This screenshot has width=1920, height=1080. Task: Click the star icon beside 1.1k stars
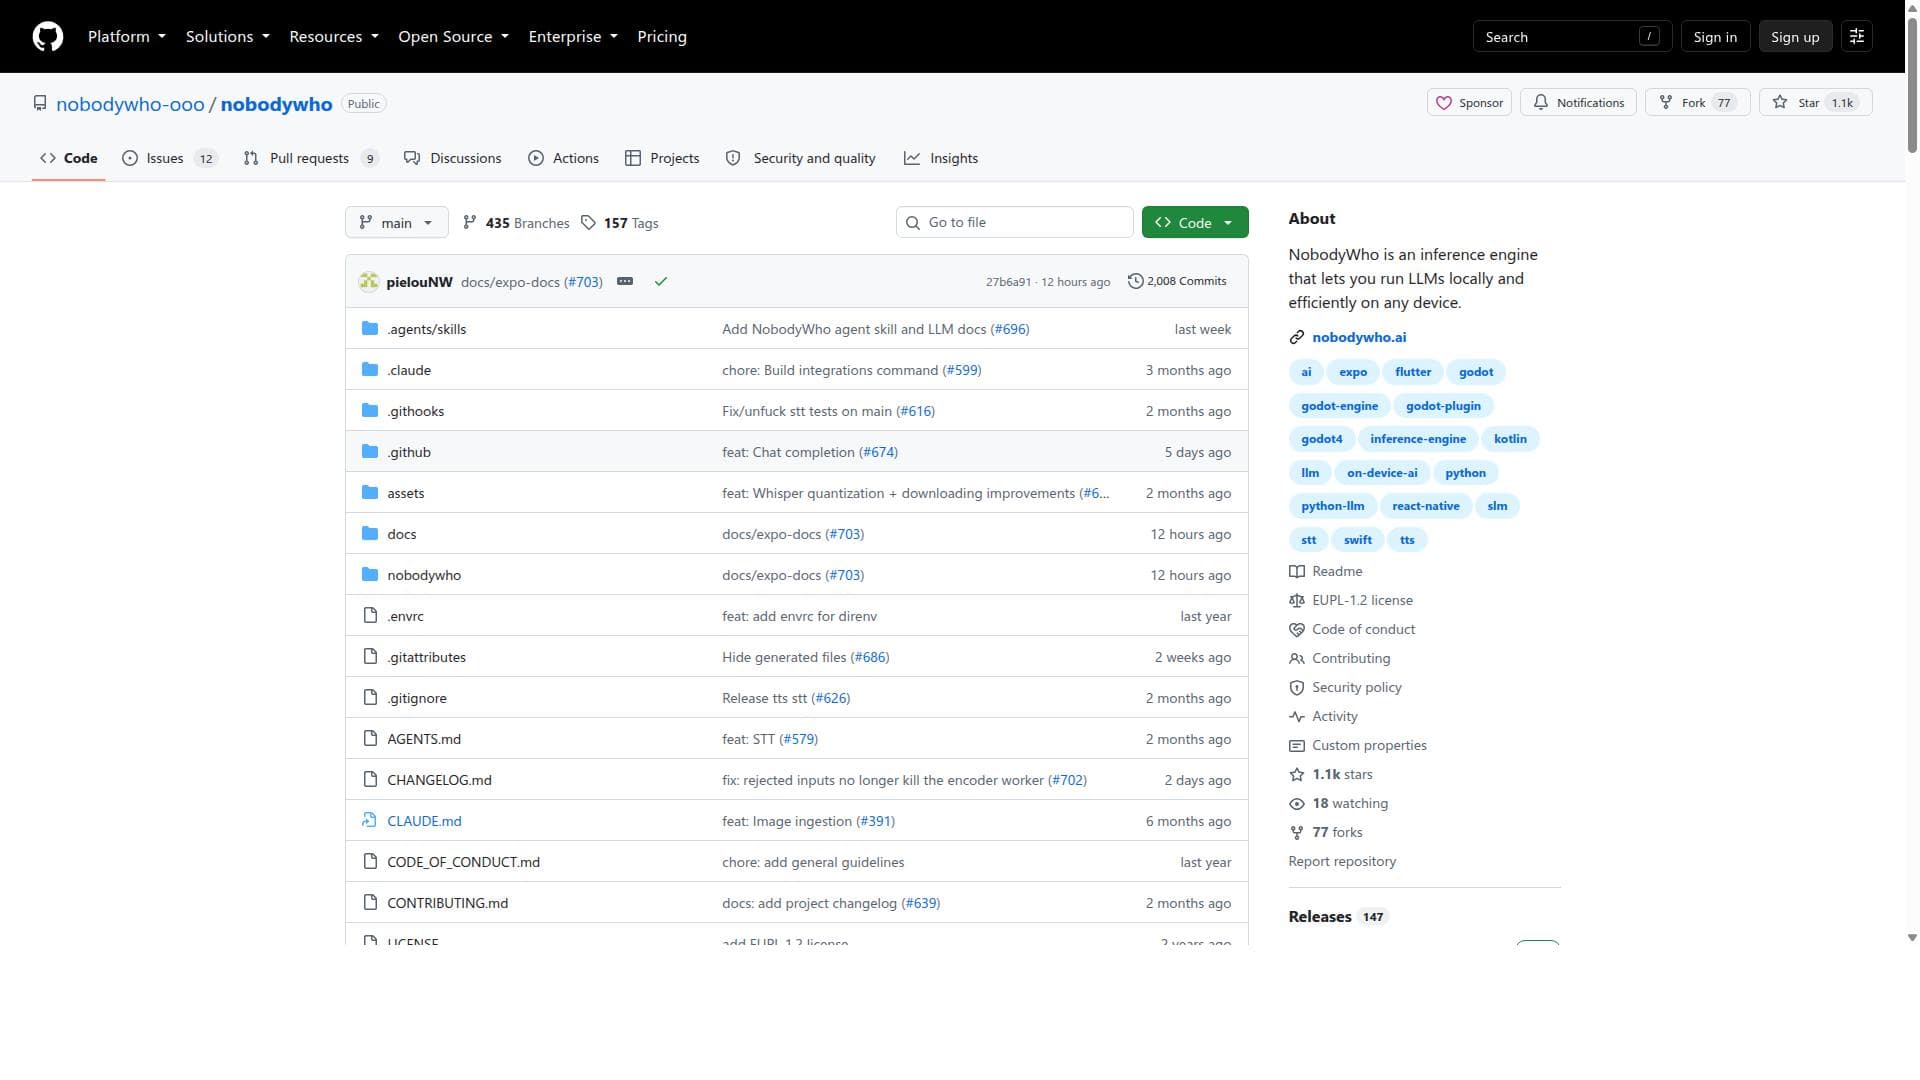(x=1297, y=775)
